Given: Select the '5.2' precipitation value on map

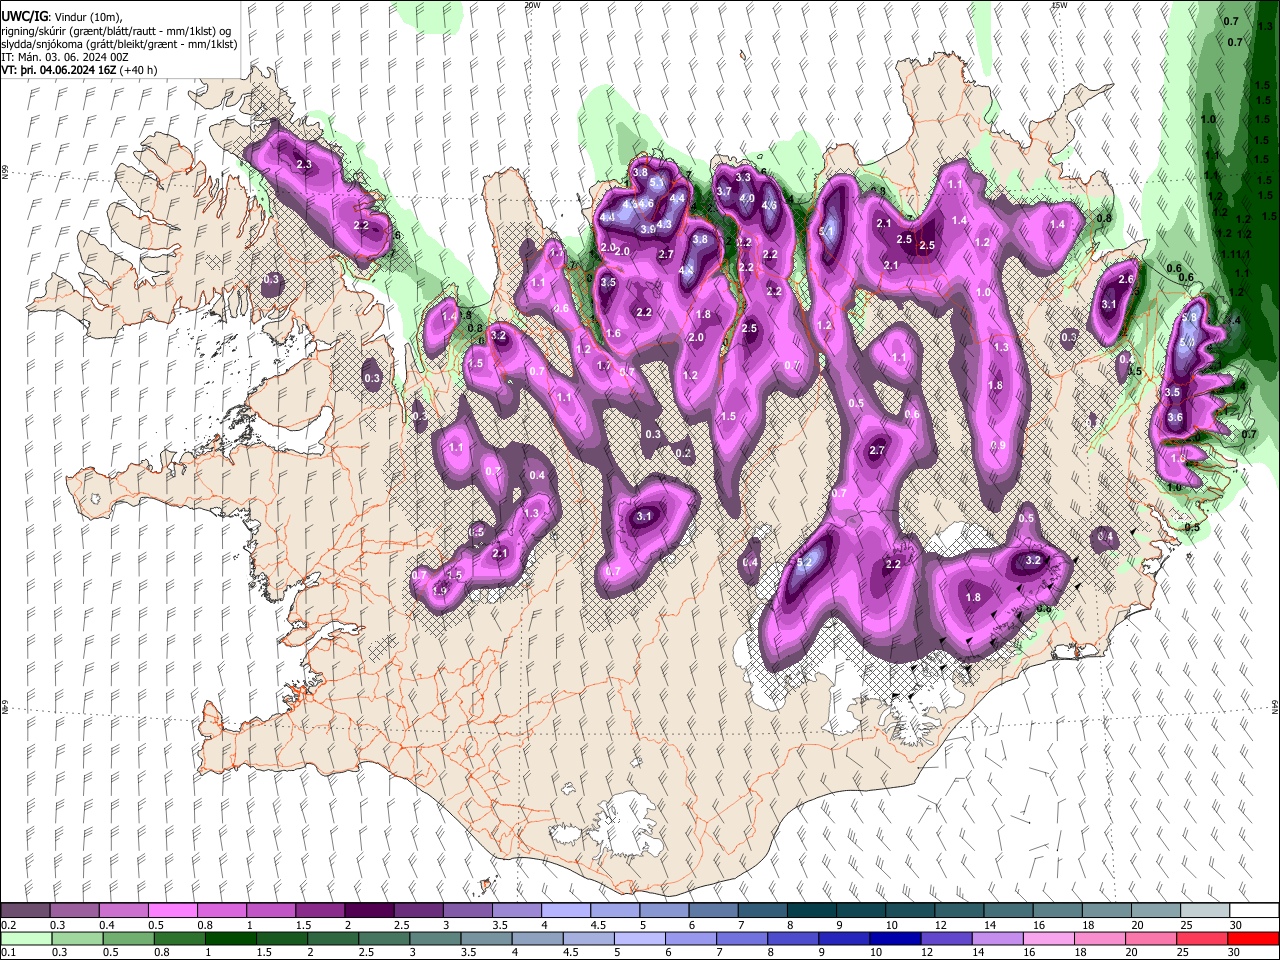Looking at the screenshot, I should (x=804, y=563).
